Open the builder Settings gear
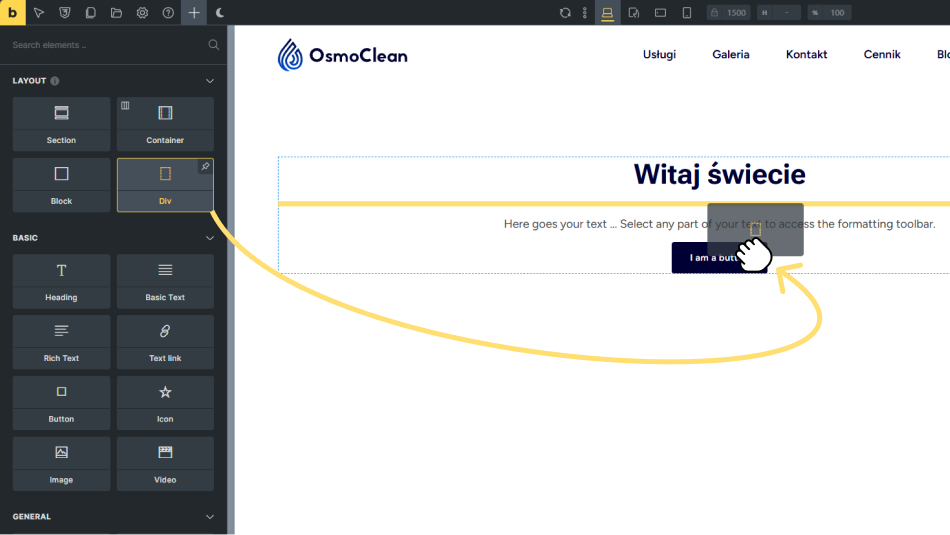The width and height of the screenshot is (950, 535). pos(143,13)
